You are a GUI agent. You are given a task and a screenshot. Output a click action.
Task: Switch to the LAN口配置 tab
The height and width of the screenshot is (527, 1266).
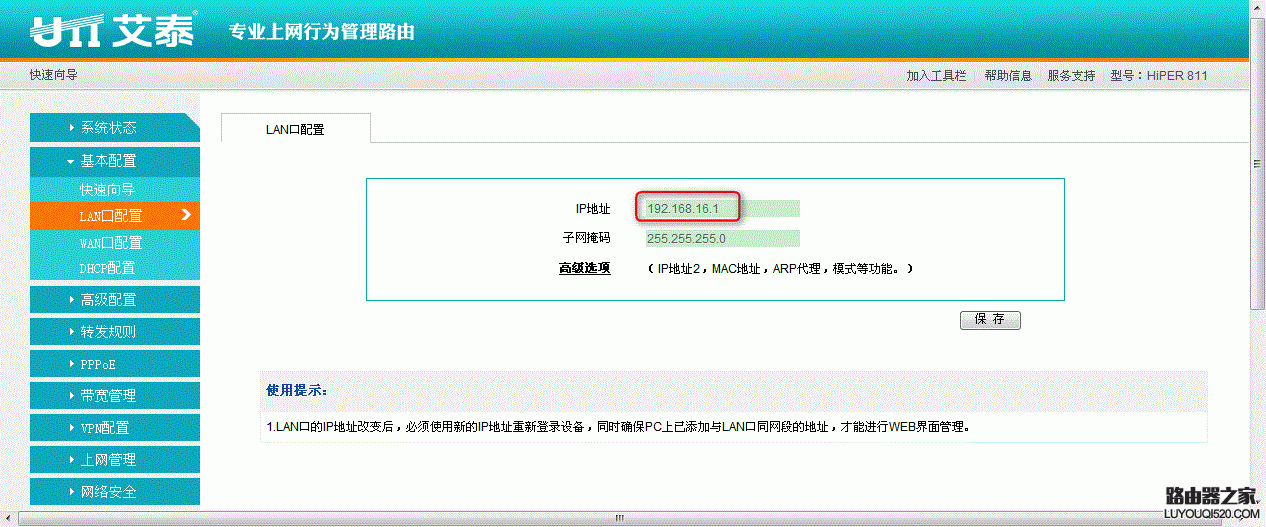[295, 129]
